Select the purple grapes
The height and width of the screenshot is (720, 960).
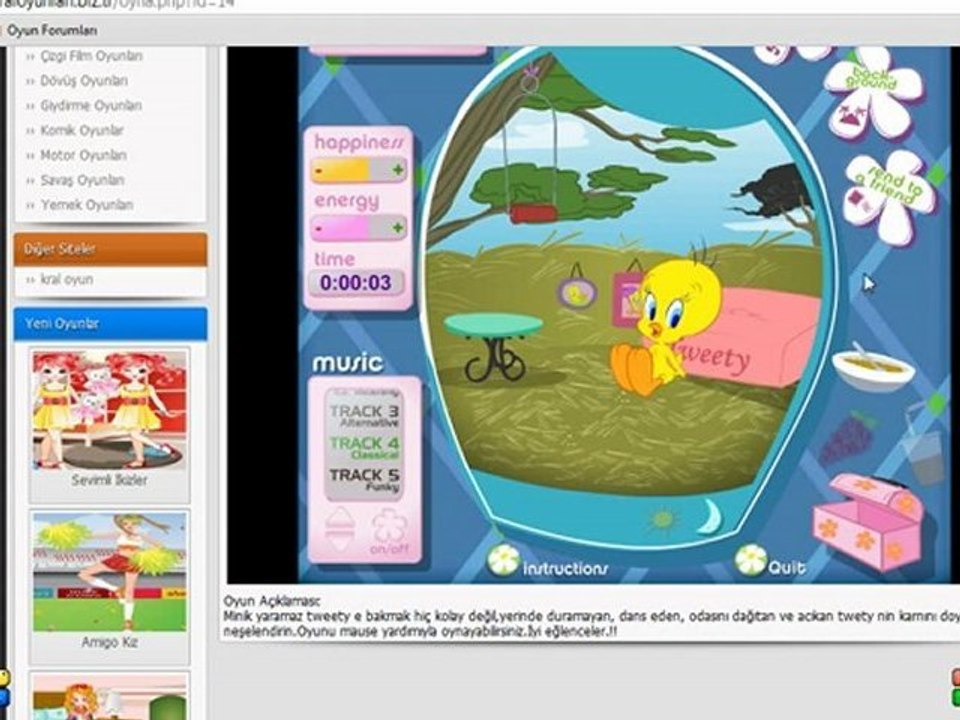(x=846, y=437)
